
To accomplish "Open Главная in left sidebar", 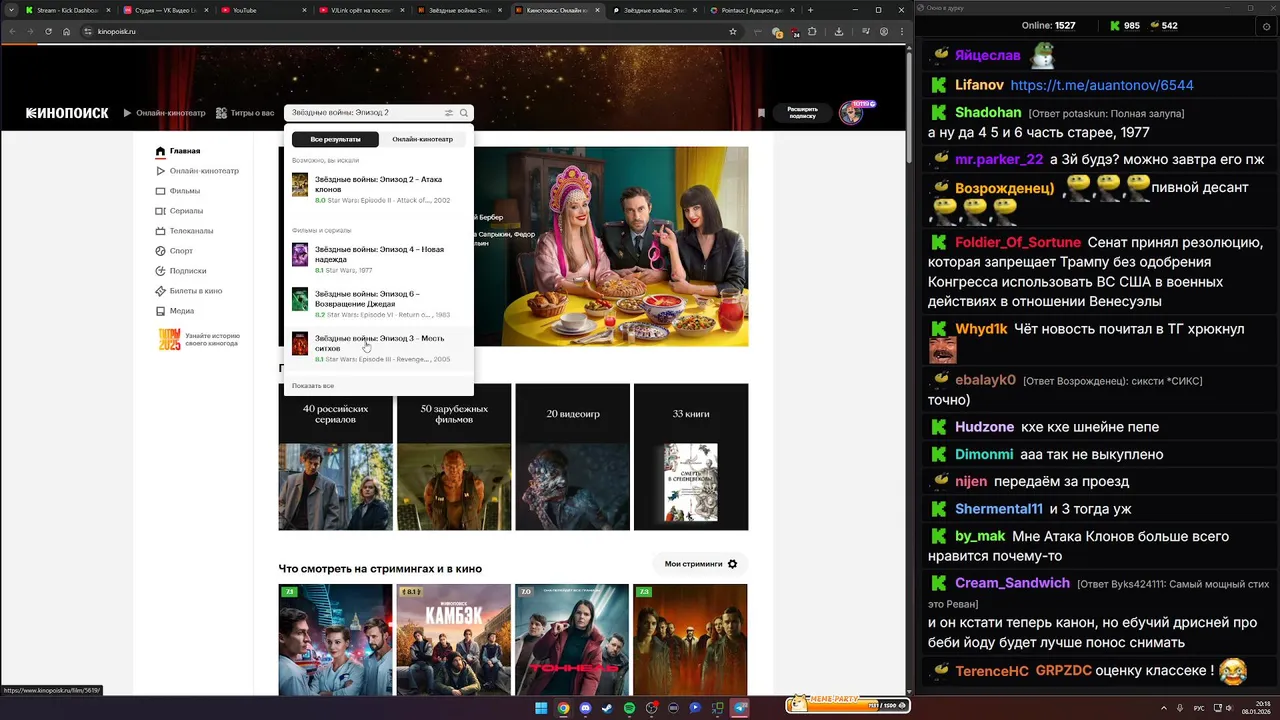I will tap(178, 151).
